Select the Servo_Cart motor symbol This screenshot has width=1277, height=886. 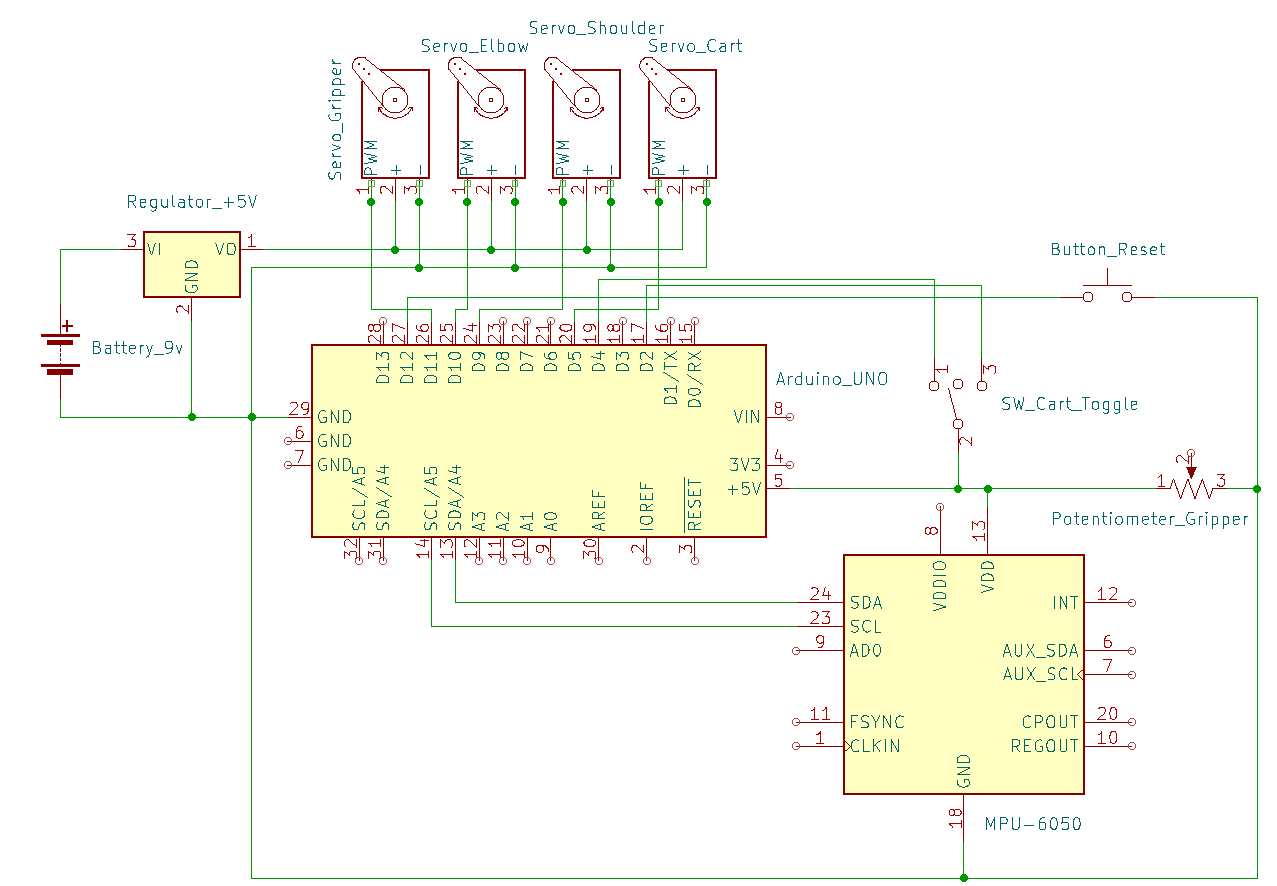point(682,124)
